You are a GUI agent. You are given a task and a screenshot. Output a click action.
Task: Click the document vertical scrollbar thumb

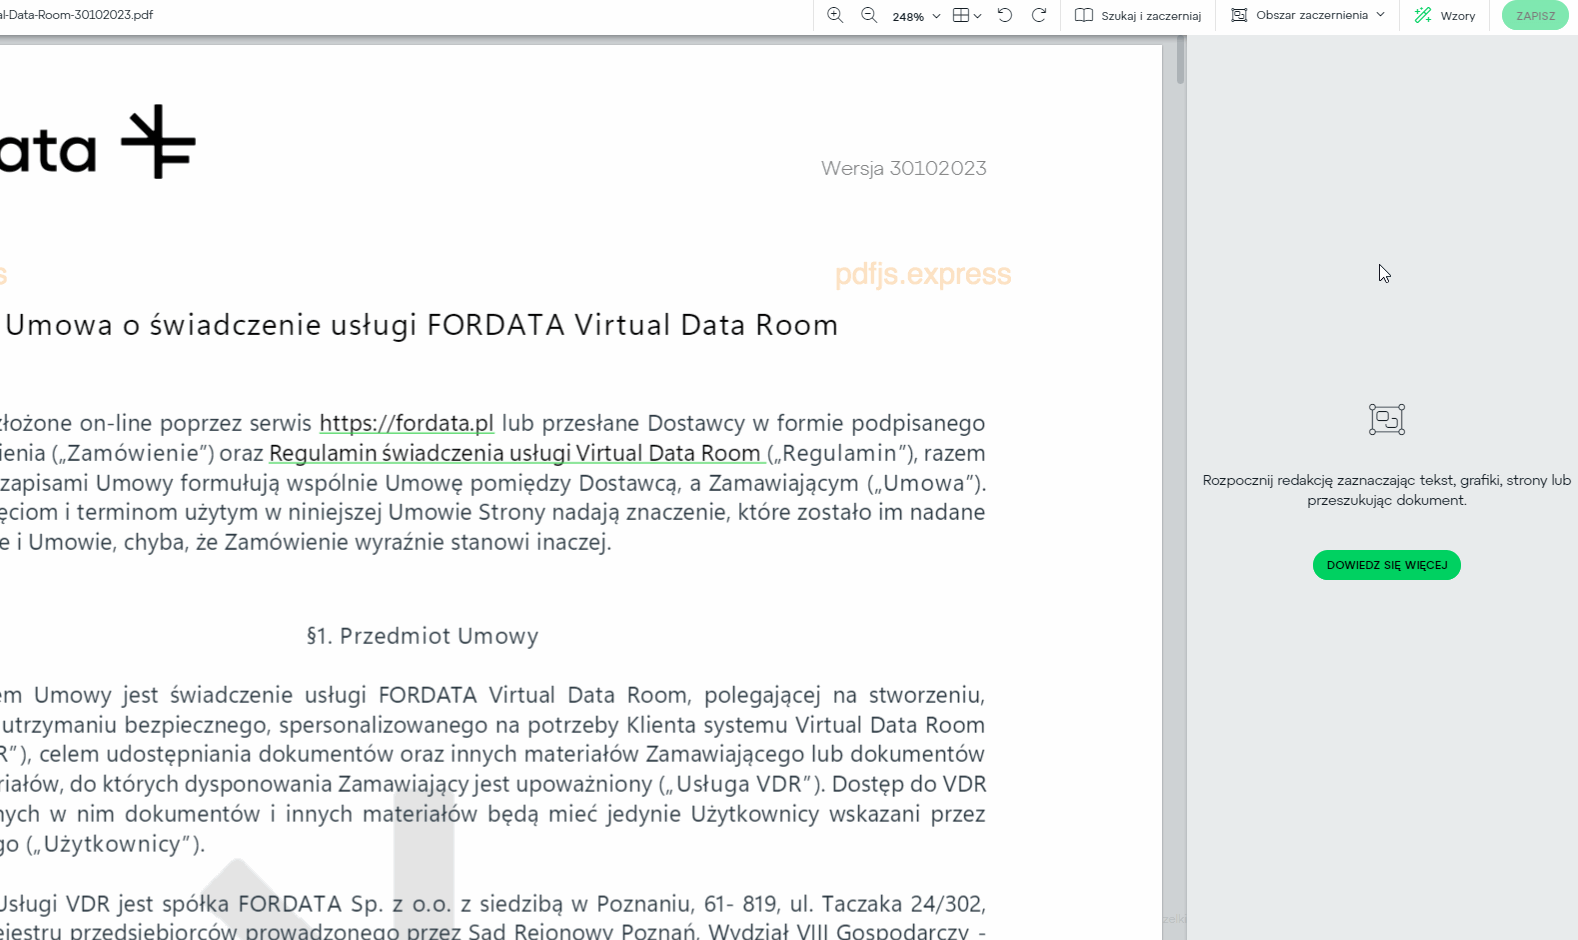pos(1181,60)
